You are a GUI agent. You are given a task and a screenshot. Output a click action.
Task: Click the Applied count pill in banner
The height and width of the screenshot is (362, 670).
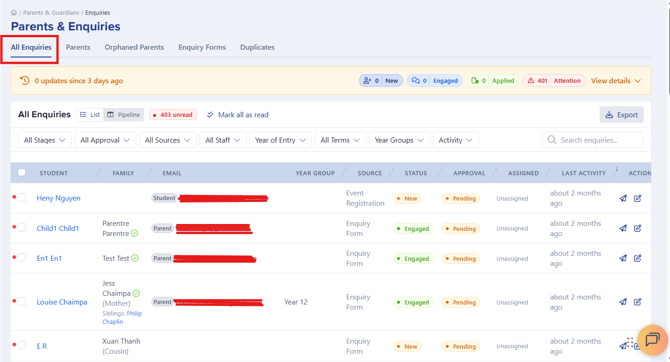(493, 81)
